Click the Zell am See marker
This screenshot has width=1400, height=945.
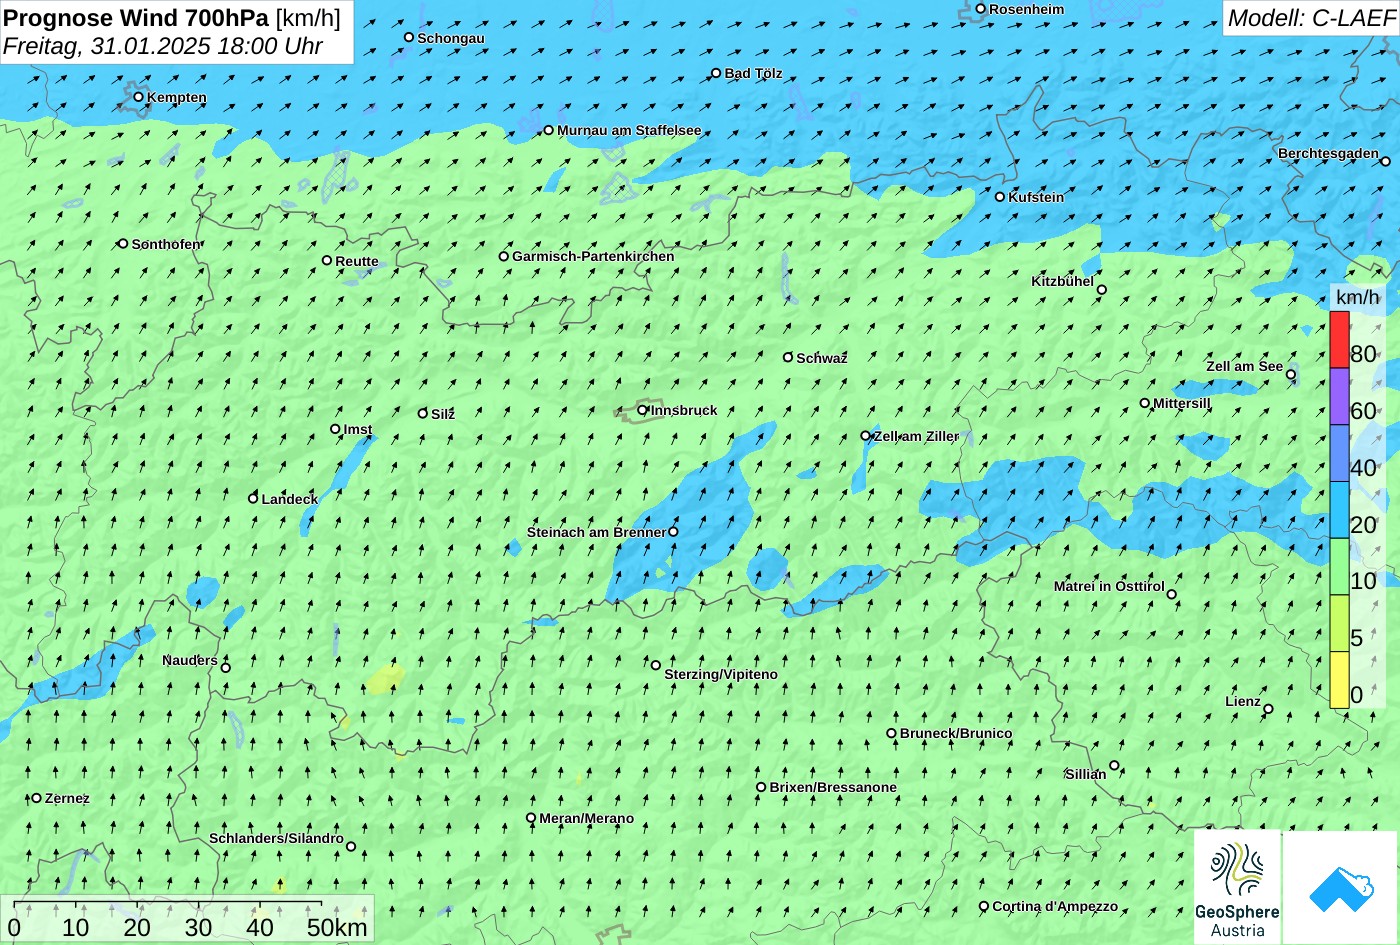tap(1291, 375)
